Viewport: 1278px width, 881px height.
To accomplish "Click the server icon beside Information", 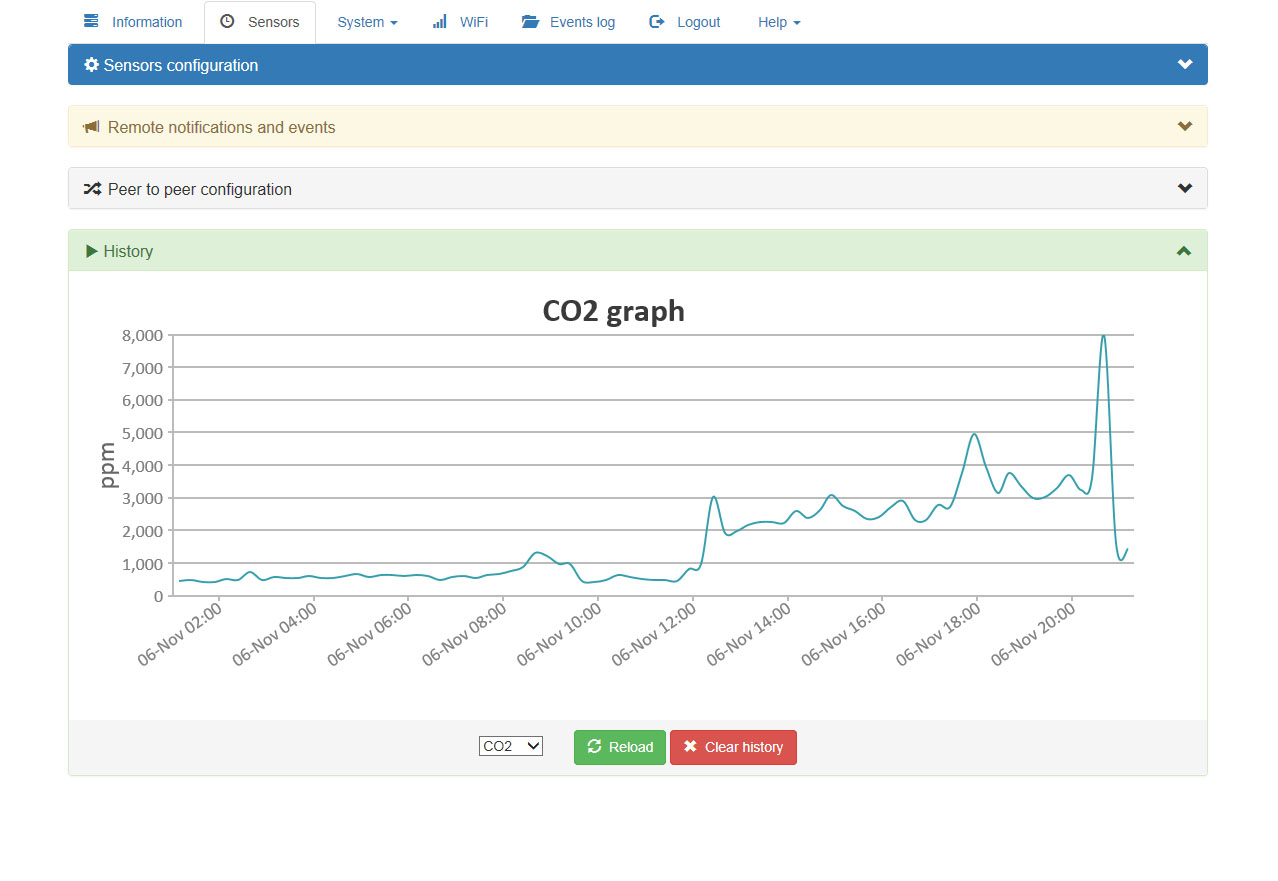I will click(92, 22).
